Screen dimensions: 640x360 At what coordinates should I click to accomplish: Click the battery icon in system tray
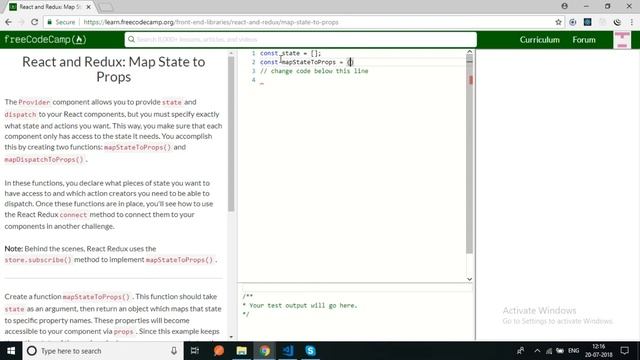pos(560,351)
